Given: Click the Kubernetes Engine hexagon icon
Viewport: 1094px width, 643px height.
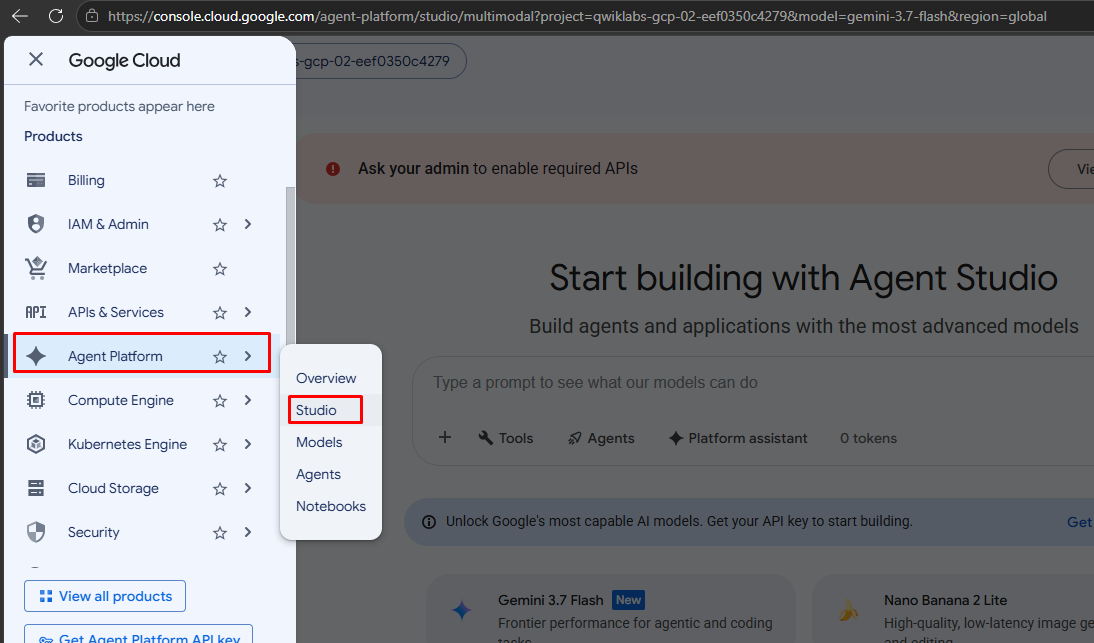Looking at the screenshot, I should [36, 444].
